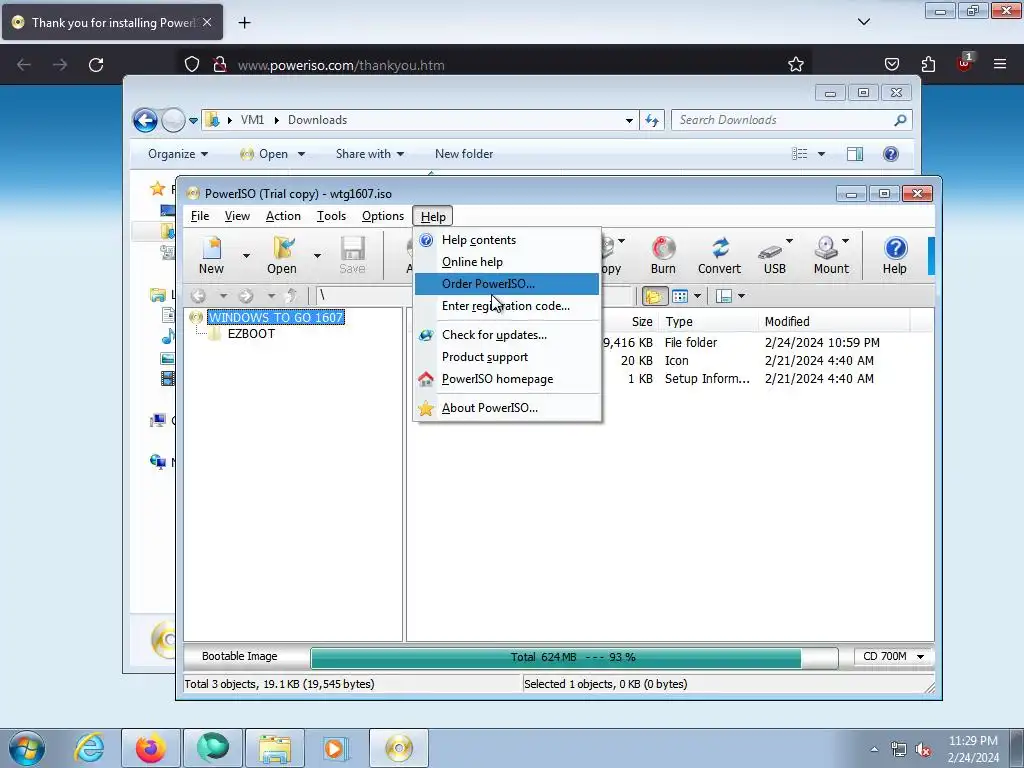Open the Explorer Share with dropdown
The width and height of the screenshot is (1024, 768).
pyautogui.click(x=370, y=154)
